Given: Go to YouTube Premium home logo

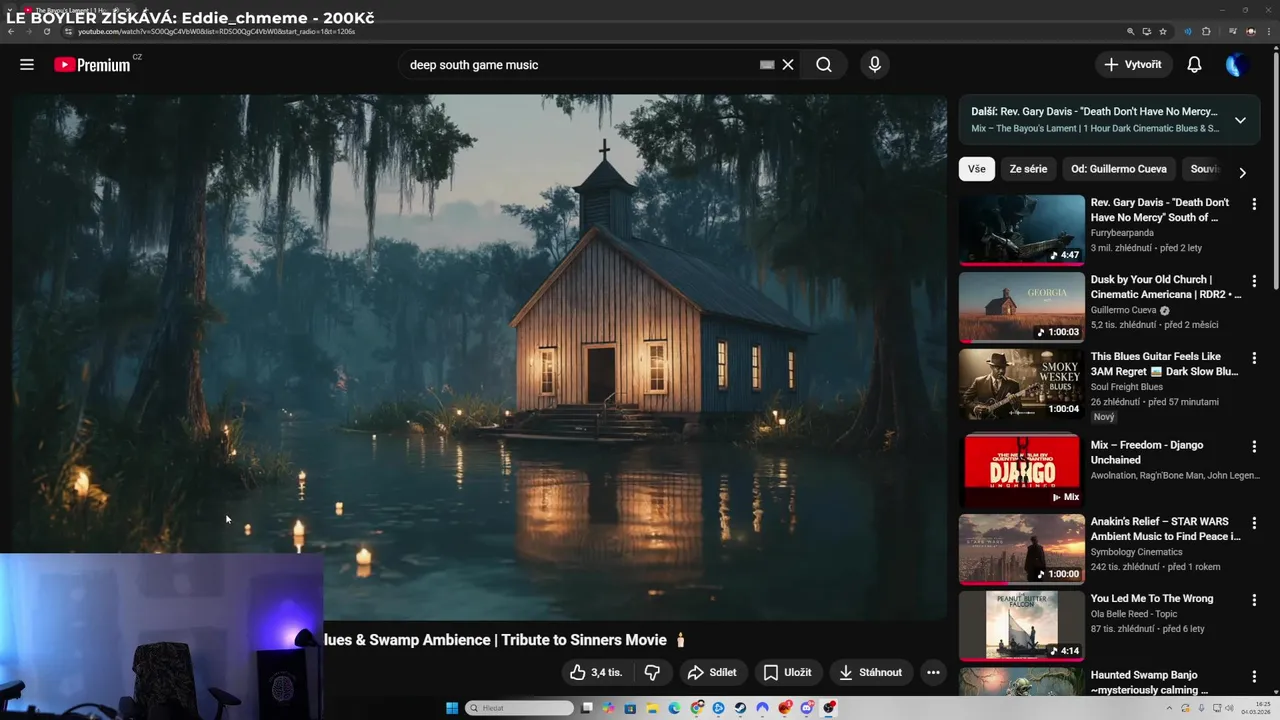Looking at the screenshot, I should tap(92, 65).
